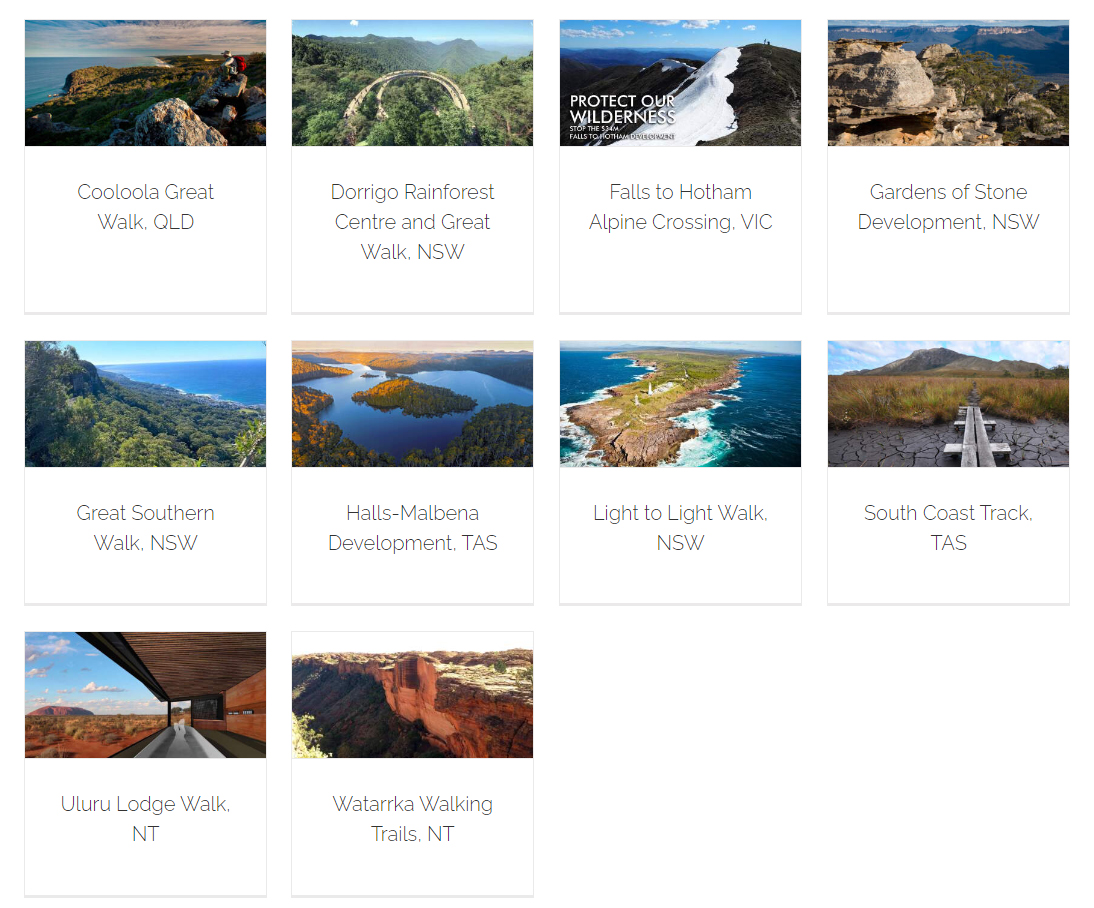This screenshot has height=908, width=1094.
Task: Open the Light to Light Walk, NSW page
Action: pos(680,527)
